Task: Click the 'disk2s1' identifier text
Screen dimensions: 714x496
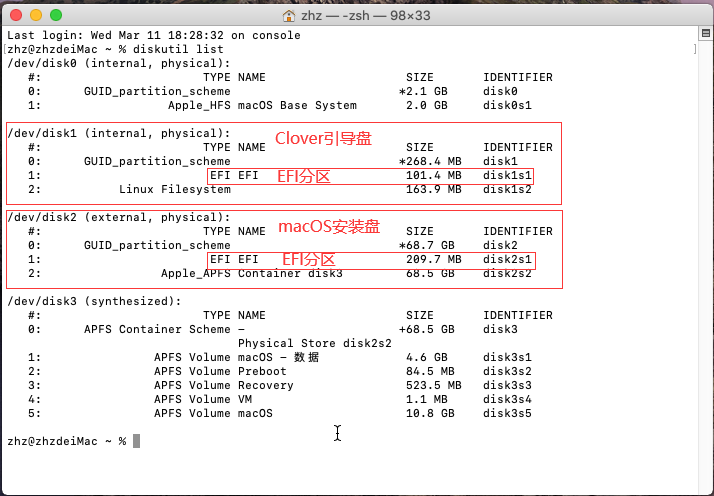Action: point(508,259)
